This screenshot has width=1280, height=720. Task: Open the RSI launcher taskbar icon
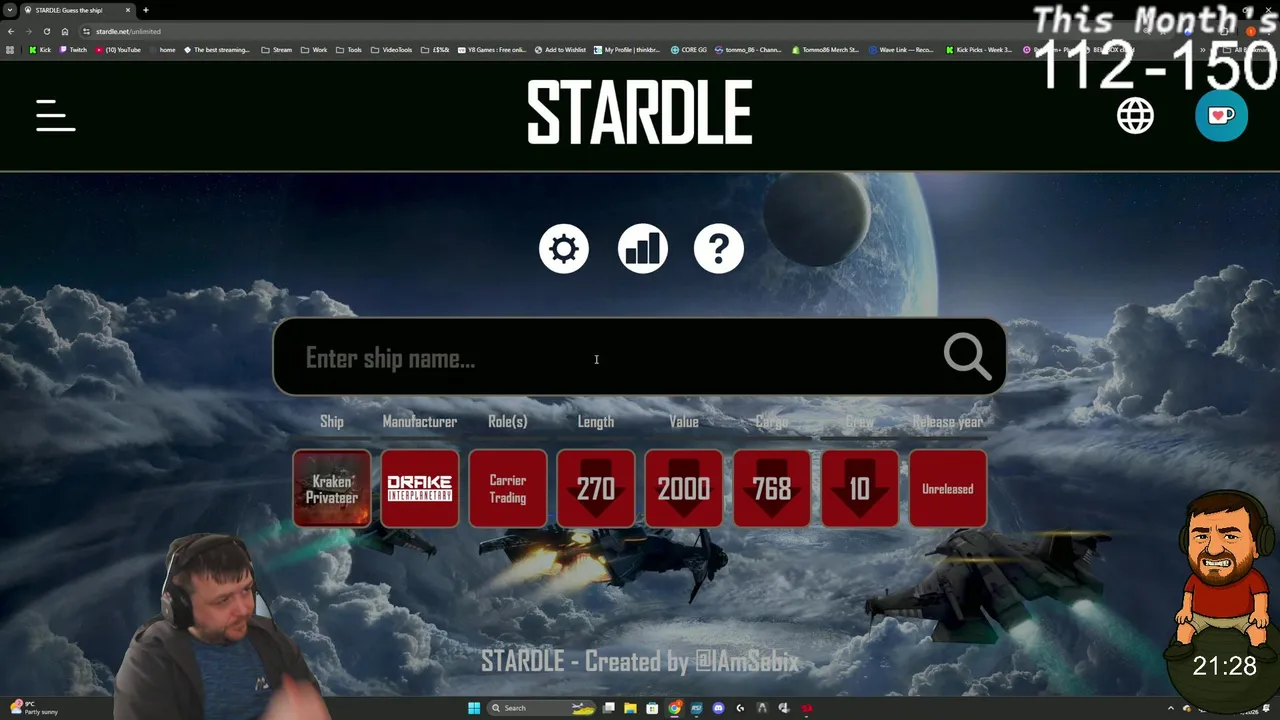point(696,708)
